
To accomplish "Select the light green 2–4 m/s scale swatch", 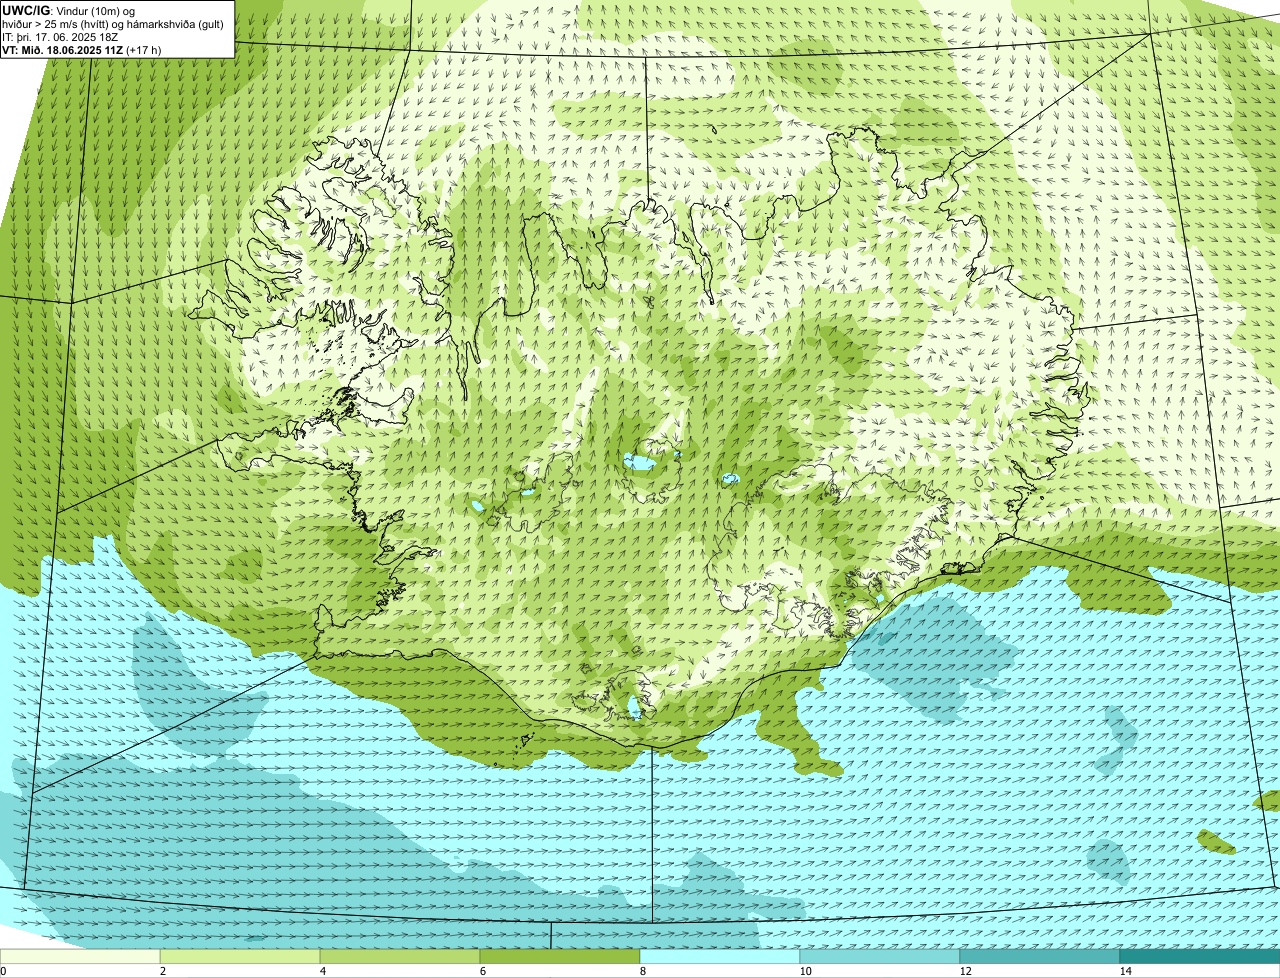I will tap(240, 957).
